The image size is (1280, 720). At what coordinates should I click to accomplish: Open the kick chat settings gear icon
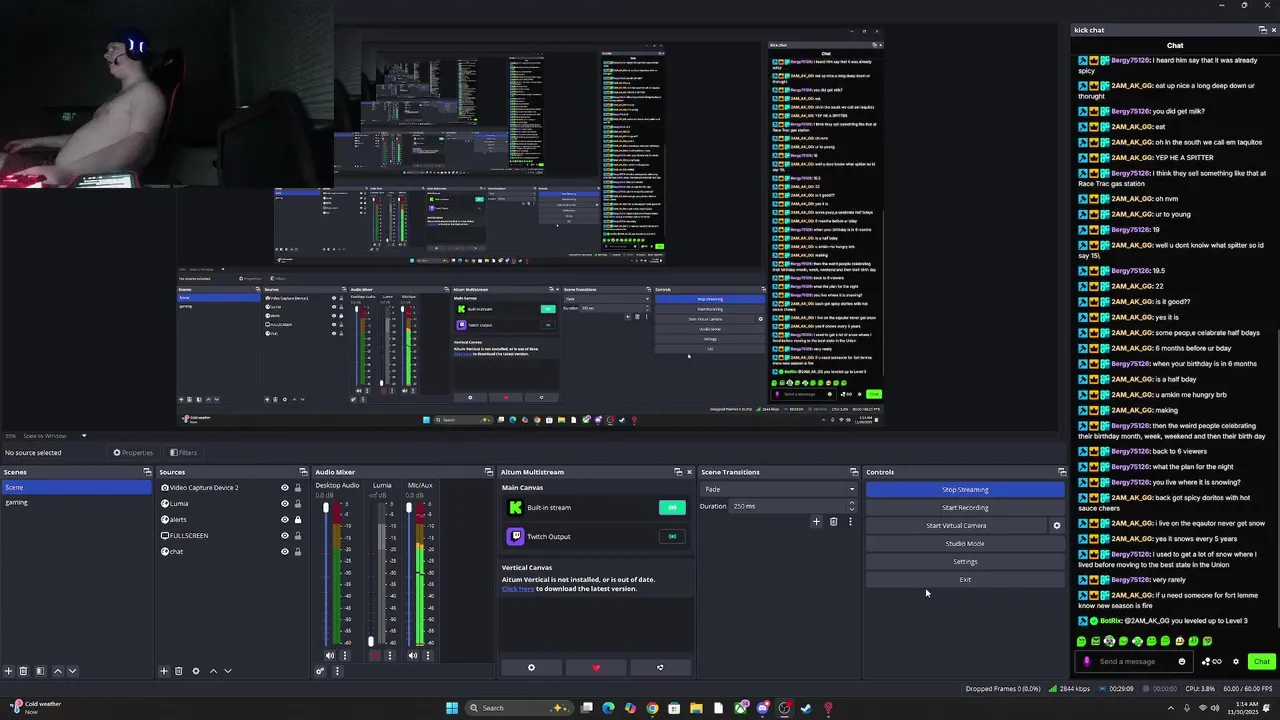coord(1236,661)
